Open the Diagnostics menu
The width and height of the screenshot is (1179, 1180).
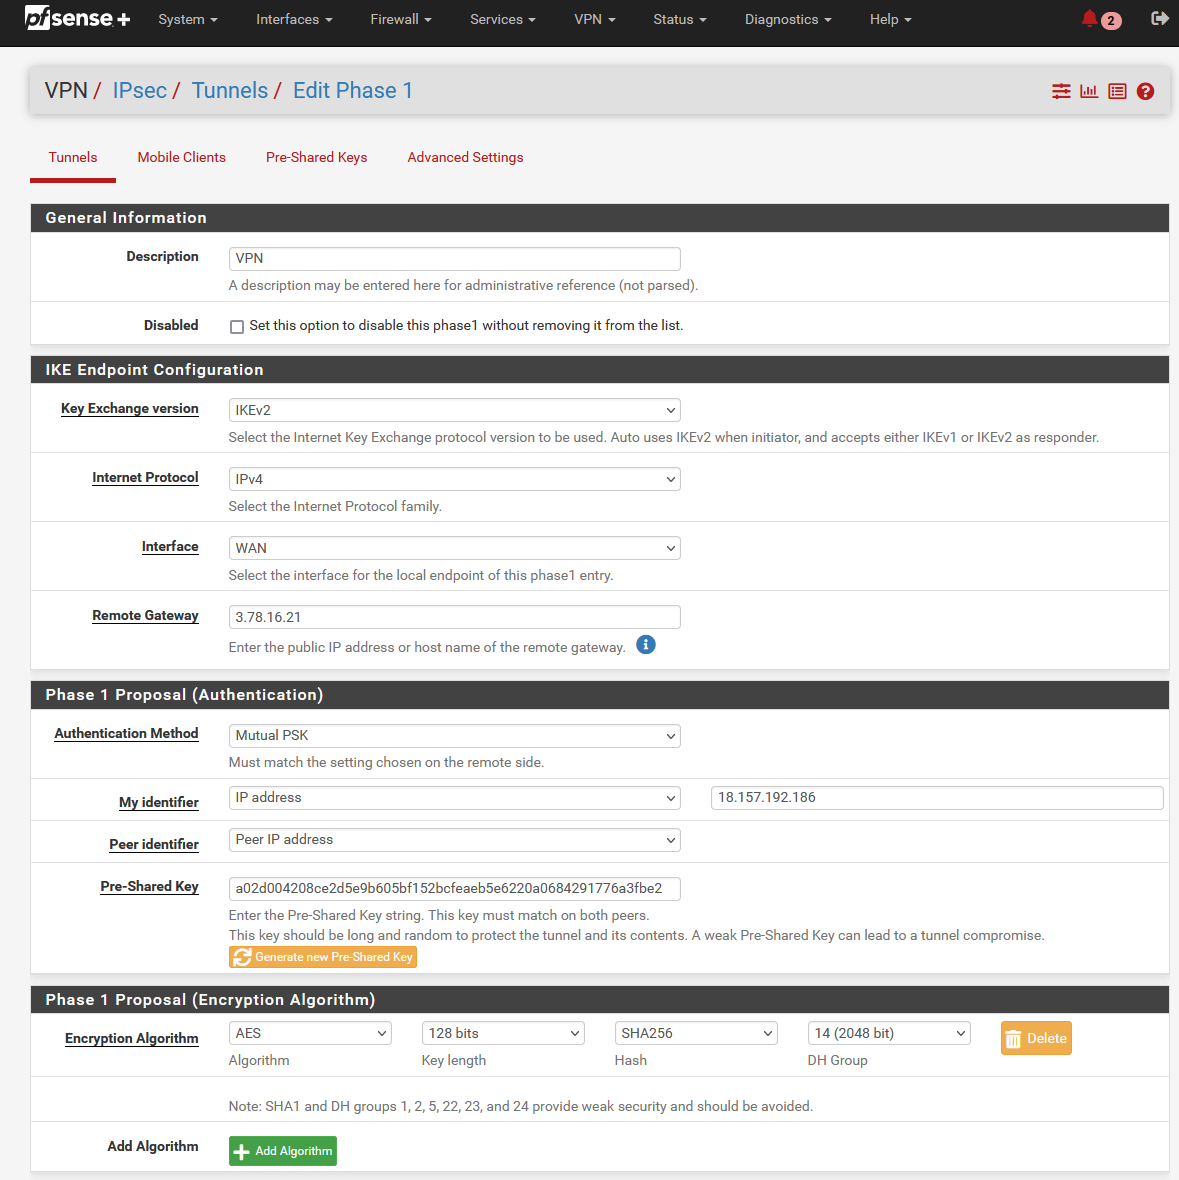[787, 19]
